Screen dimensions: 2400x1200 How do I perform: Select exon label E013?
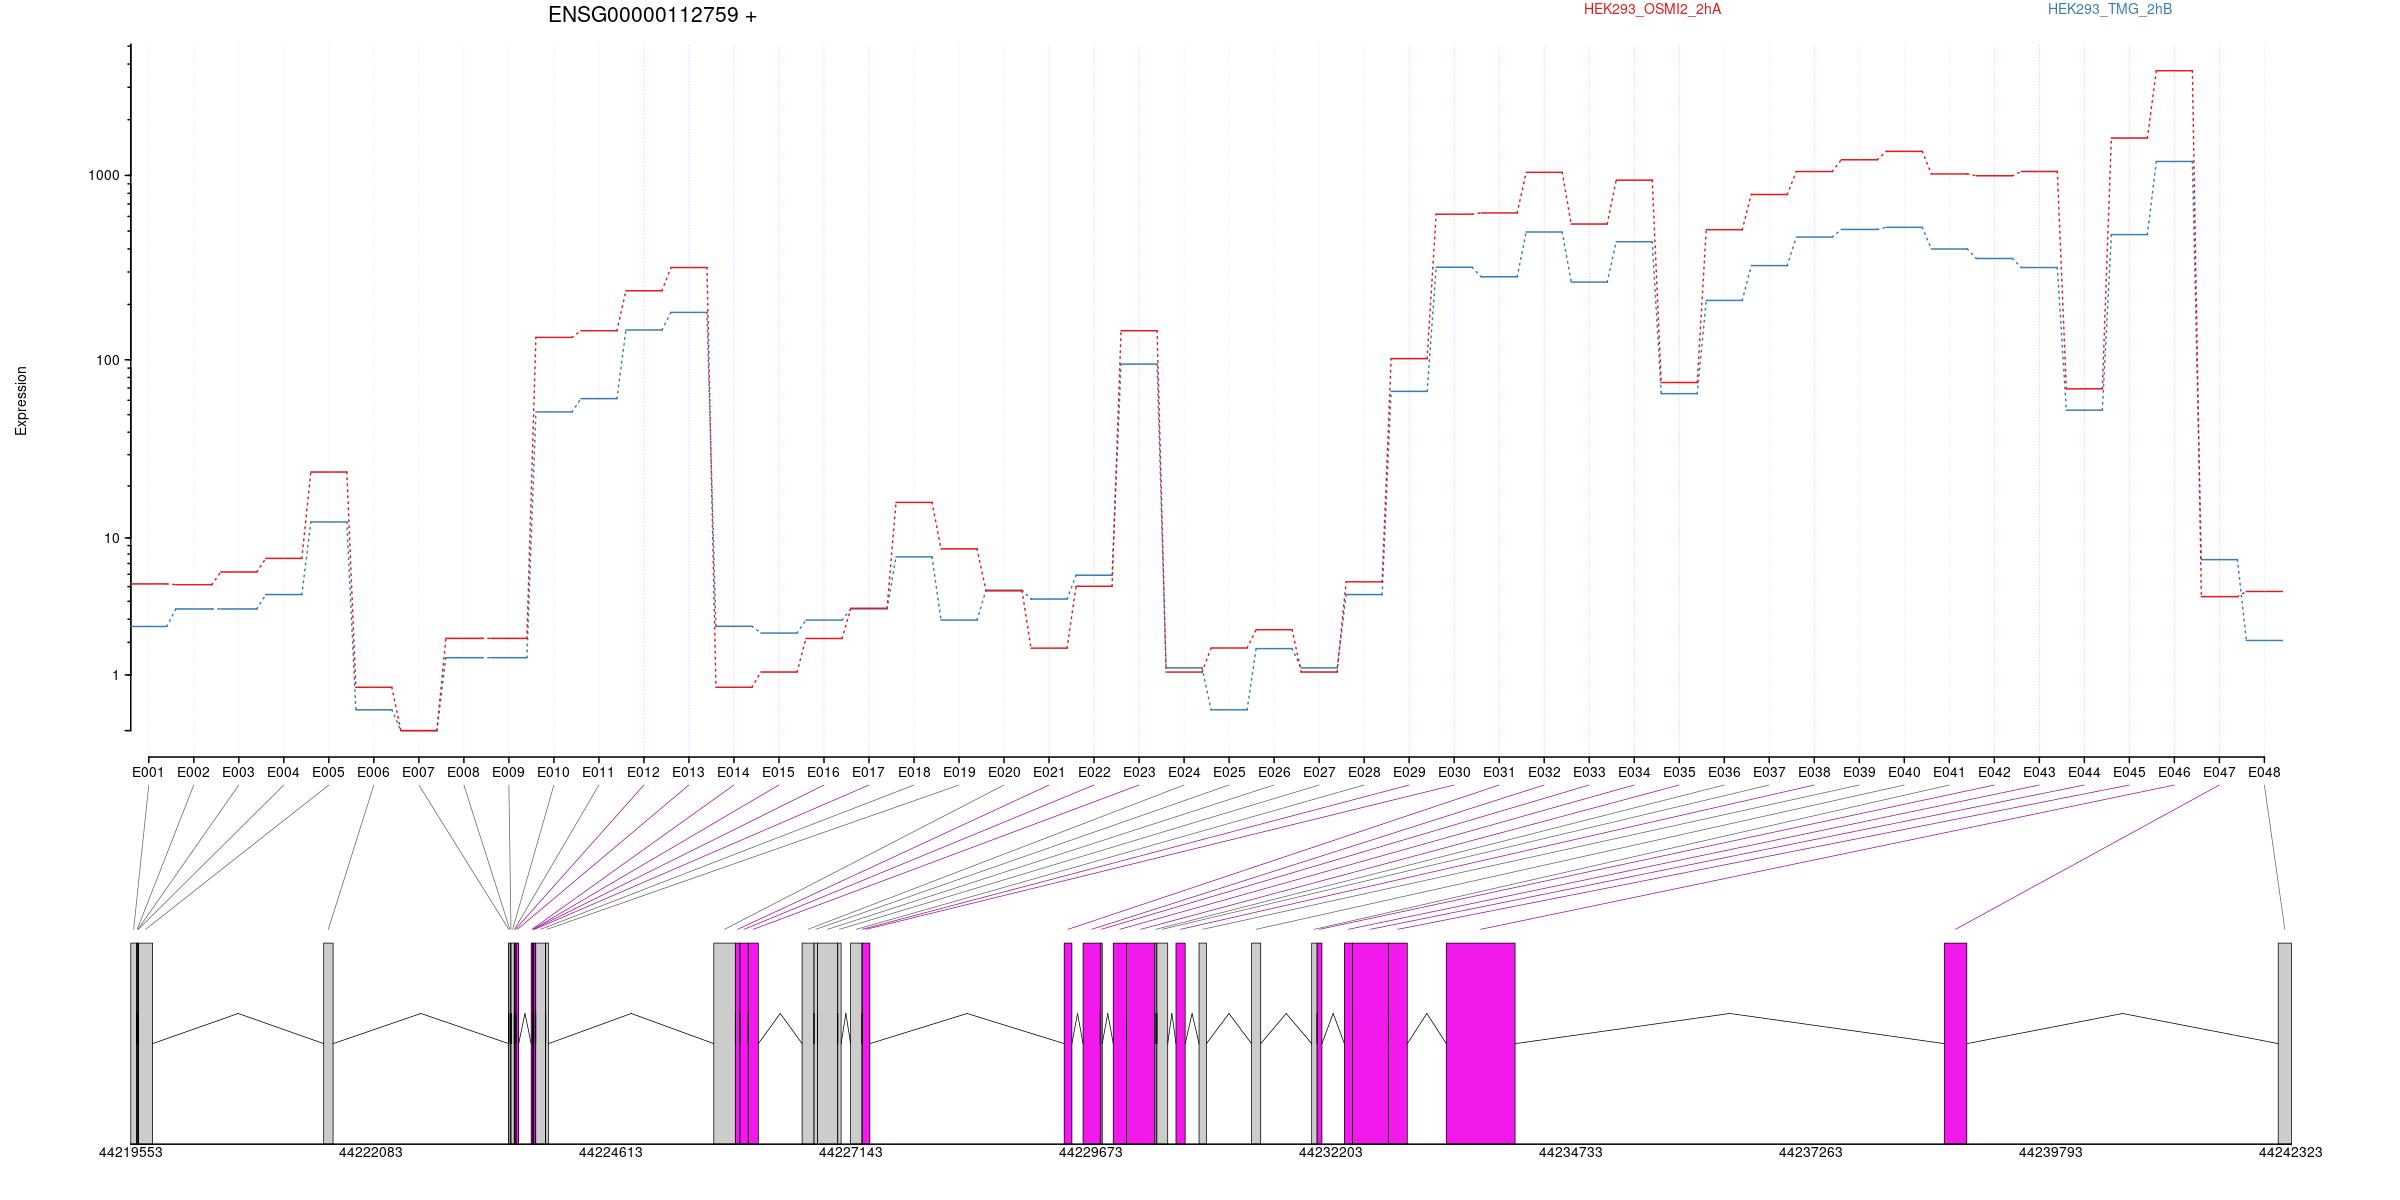coord(688,772)
